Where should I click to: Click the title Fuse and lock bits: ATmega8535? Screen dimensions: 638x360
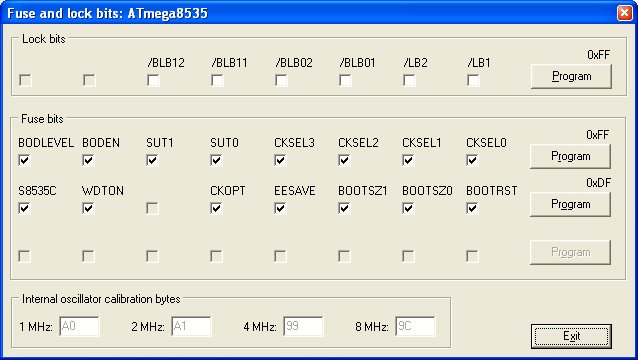tap(107, 13)
